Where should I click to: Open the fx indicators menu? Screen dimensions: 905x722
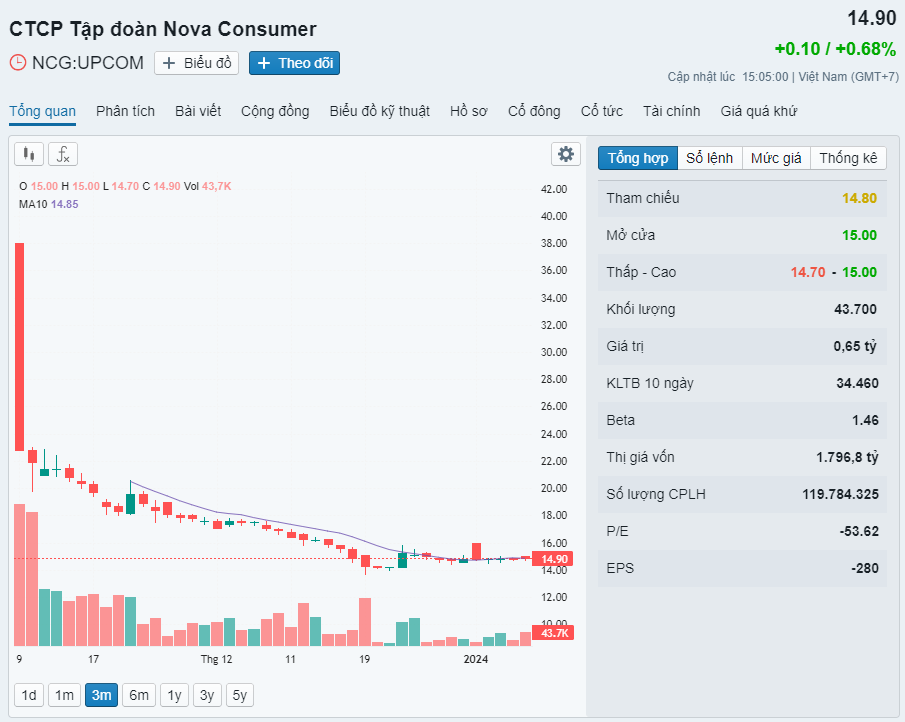tap(63, 154)
